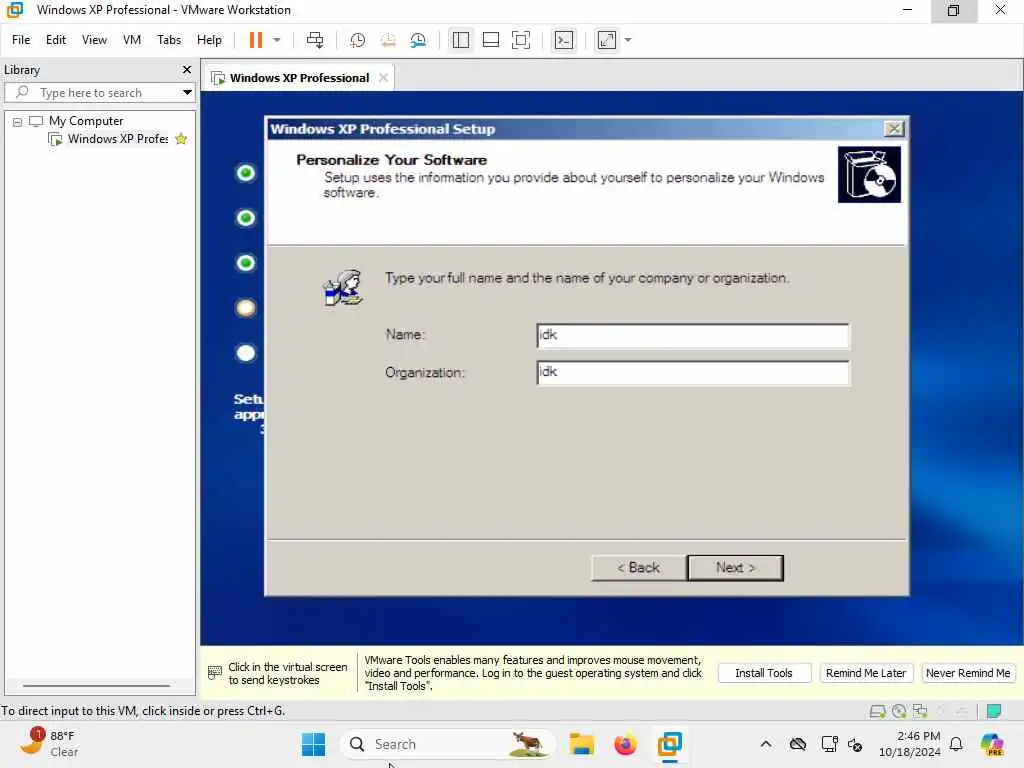Open the notifications bell icon

tap(956, 744)
